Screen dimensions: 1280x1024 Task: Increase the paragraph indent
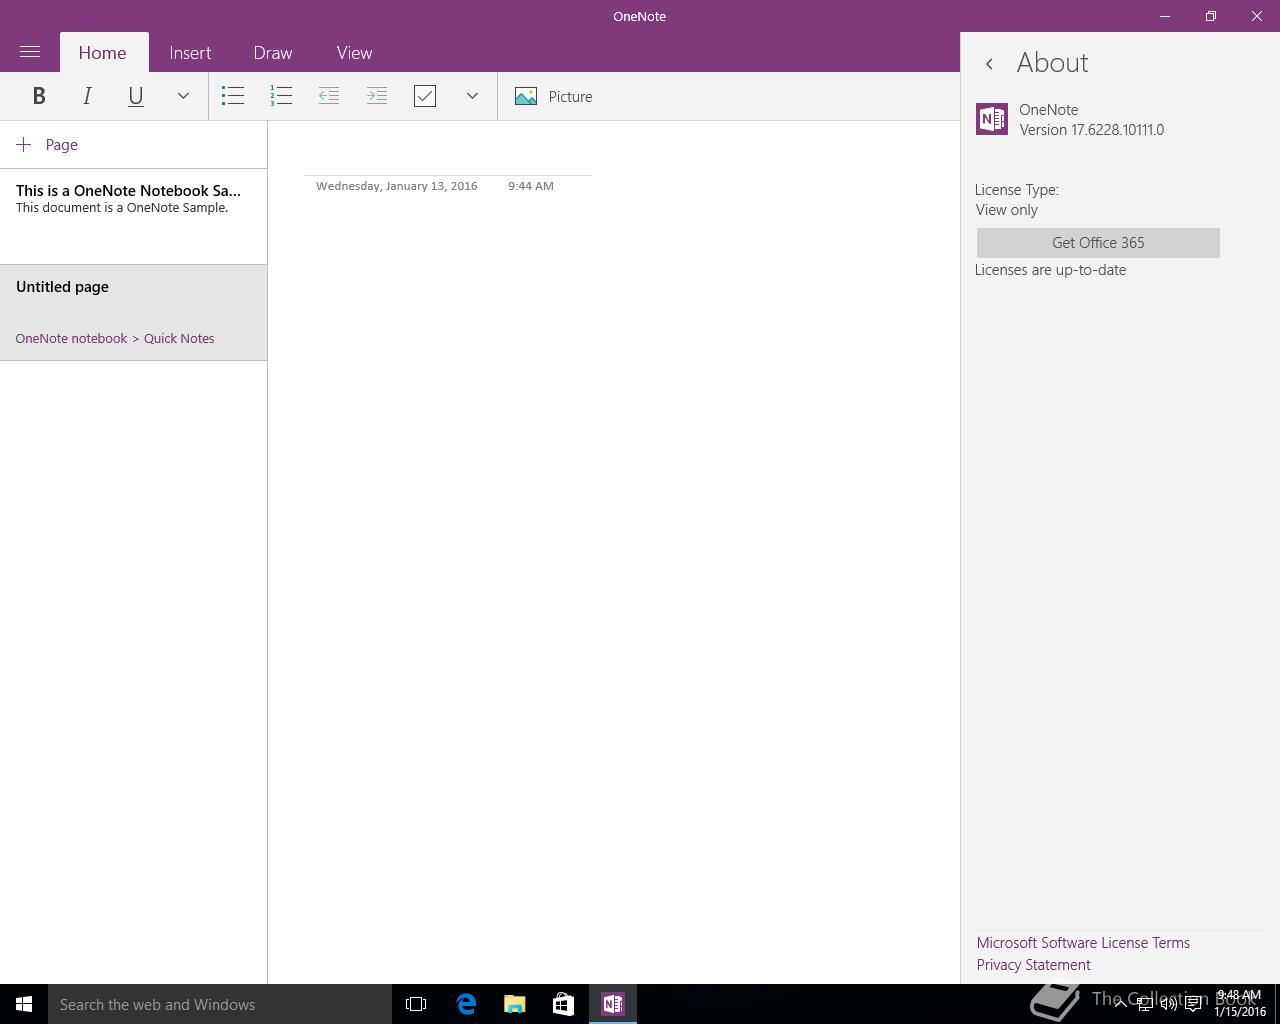(377, 96)
